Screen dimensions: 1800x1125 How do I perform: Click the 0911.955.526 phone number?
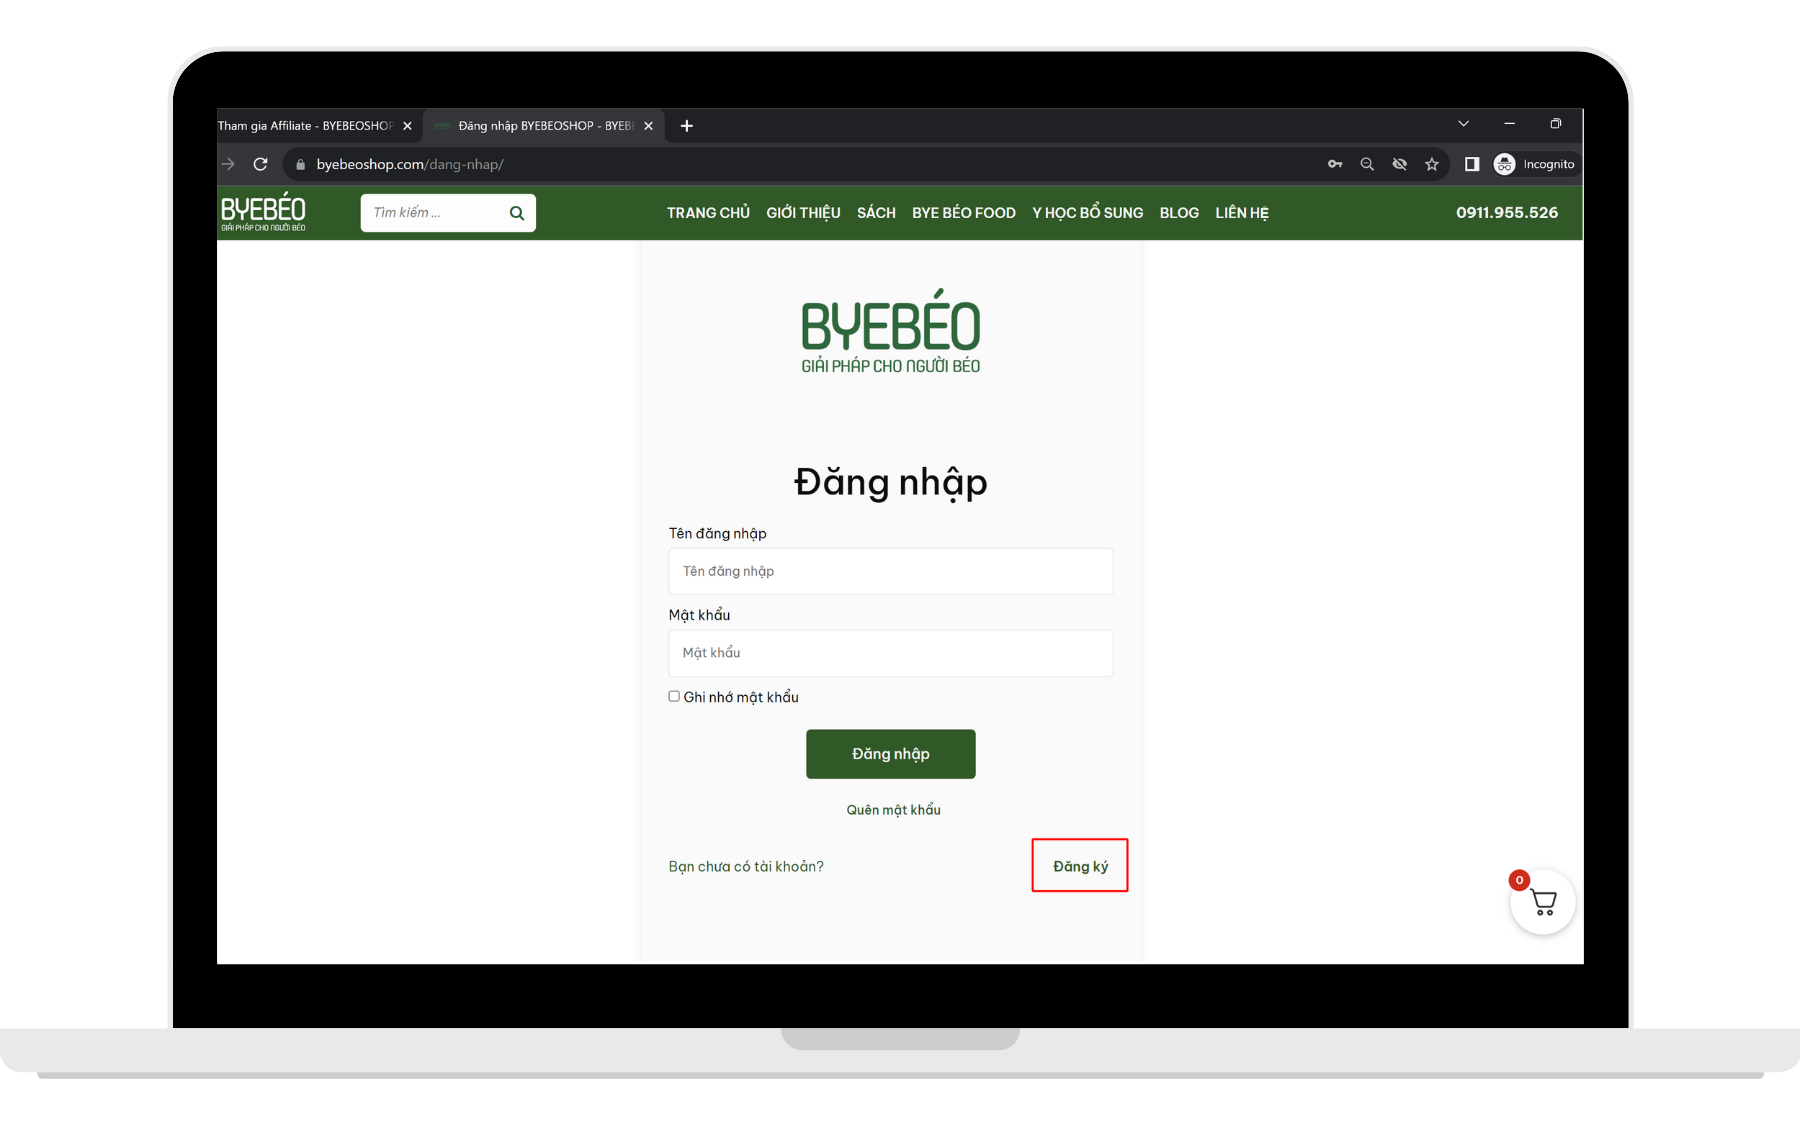1507,213
